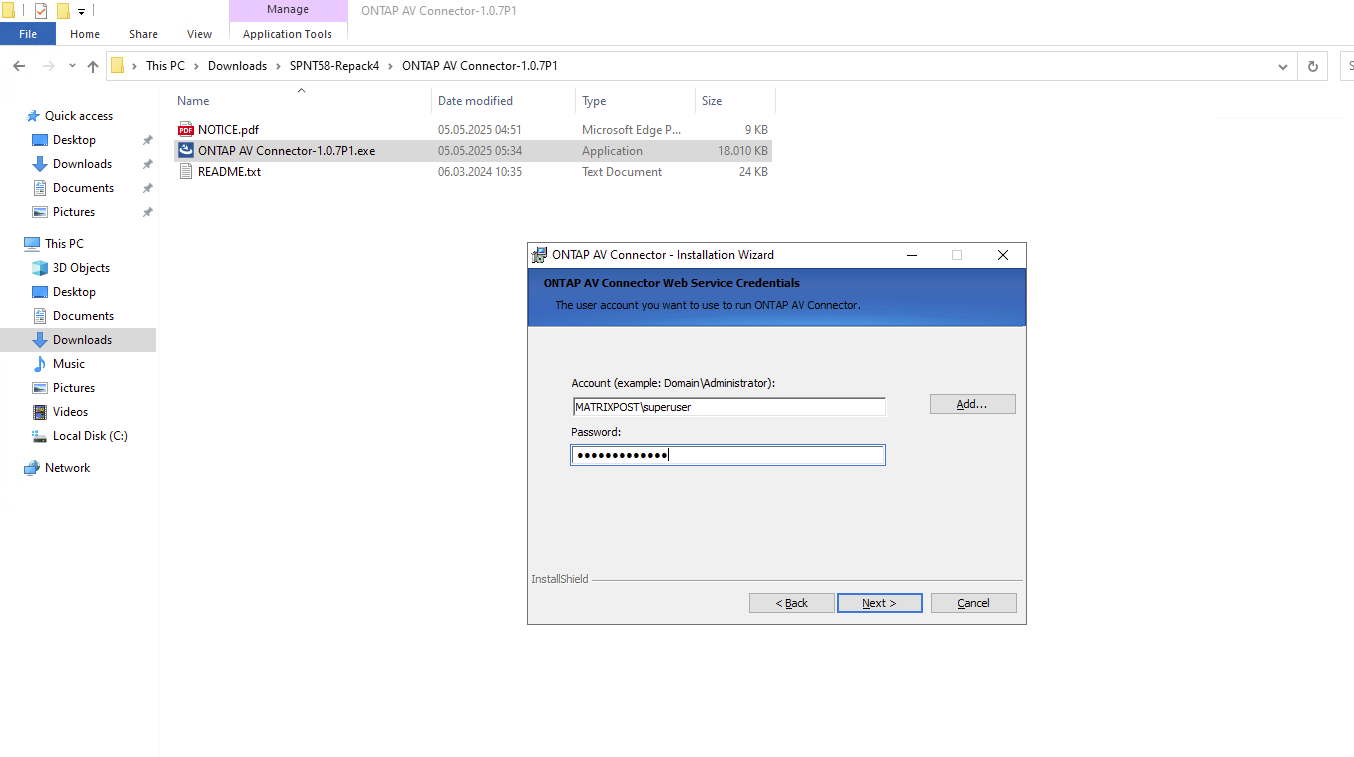The height and width of the screenshot is (757, 1354).
Task: Click the Properties icon in Quick Access Toolbar
Action: click(x=41, y=11)
